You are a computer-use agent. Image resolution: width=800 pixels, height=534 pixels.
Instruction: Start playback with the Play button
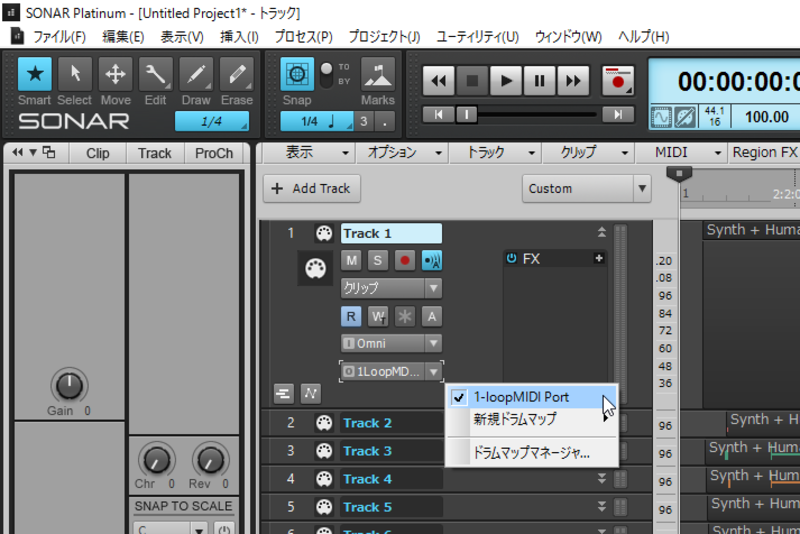pyautogui.click(x=506, y=81)
